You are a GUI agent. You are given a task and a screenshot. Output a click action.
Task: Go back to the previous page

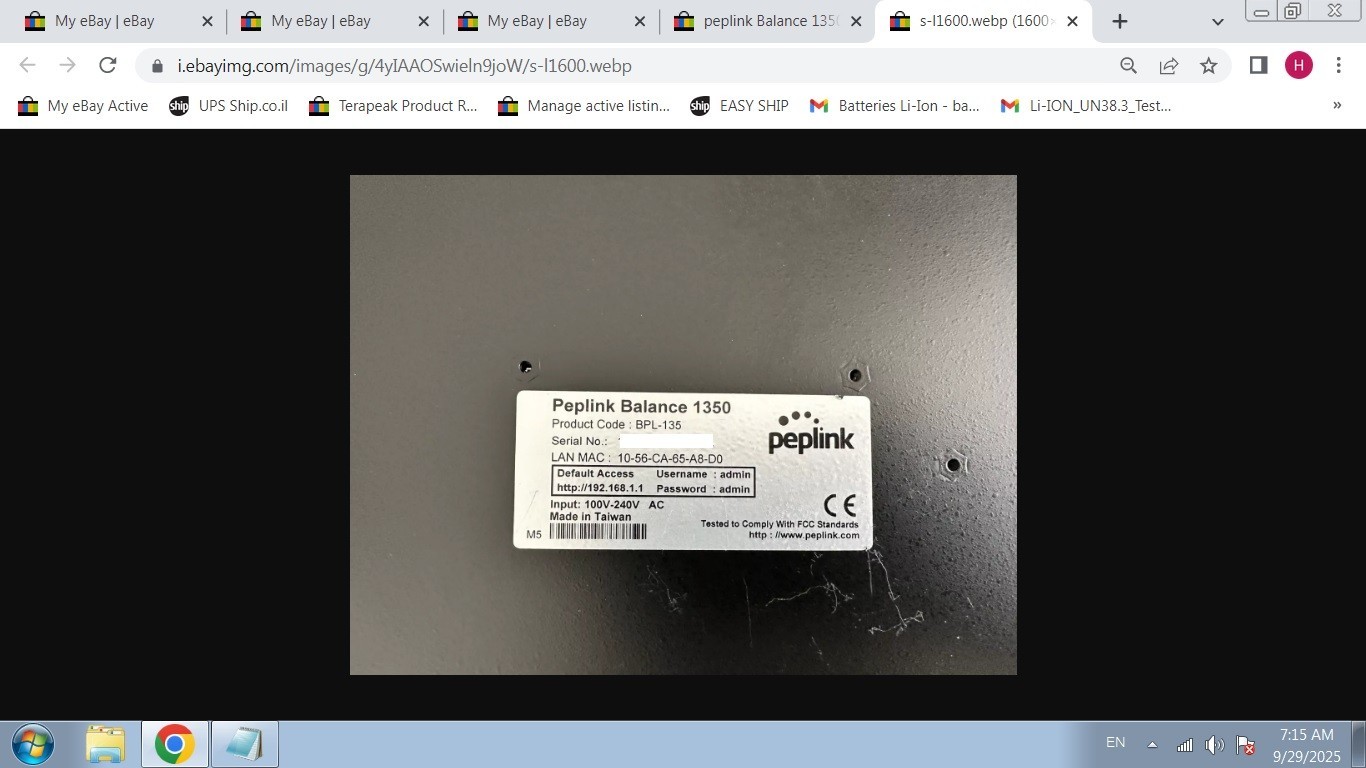tap(27, 65)
